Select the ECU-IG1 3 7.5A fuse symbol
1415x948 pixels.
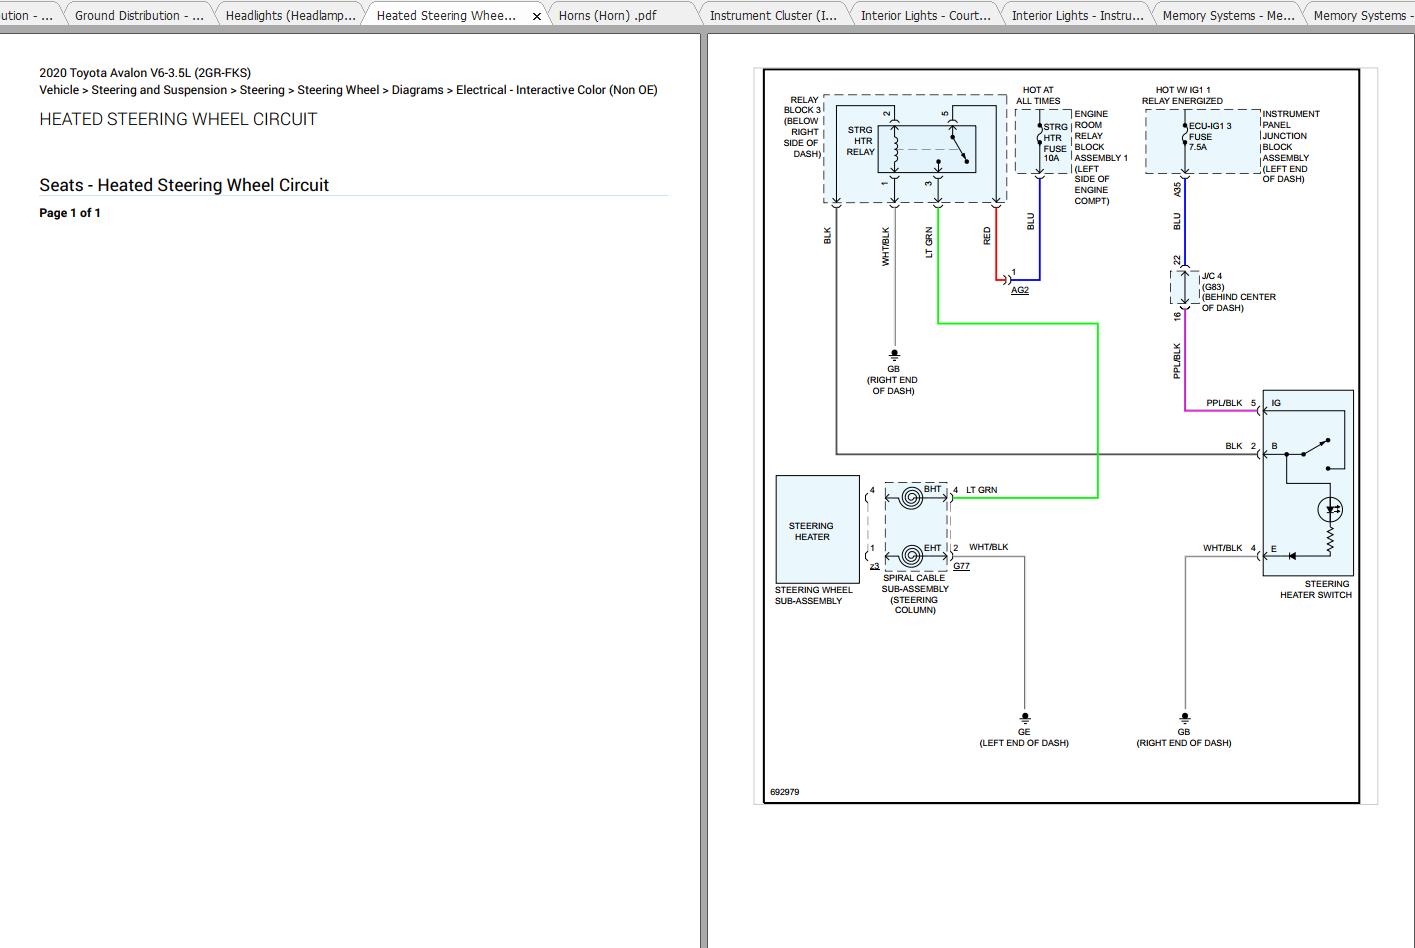pos(1184,138)
